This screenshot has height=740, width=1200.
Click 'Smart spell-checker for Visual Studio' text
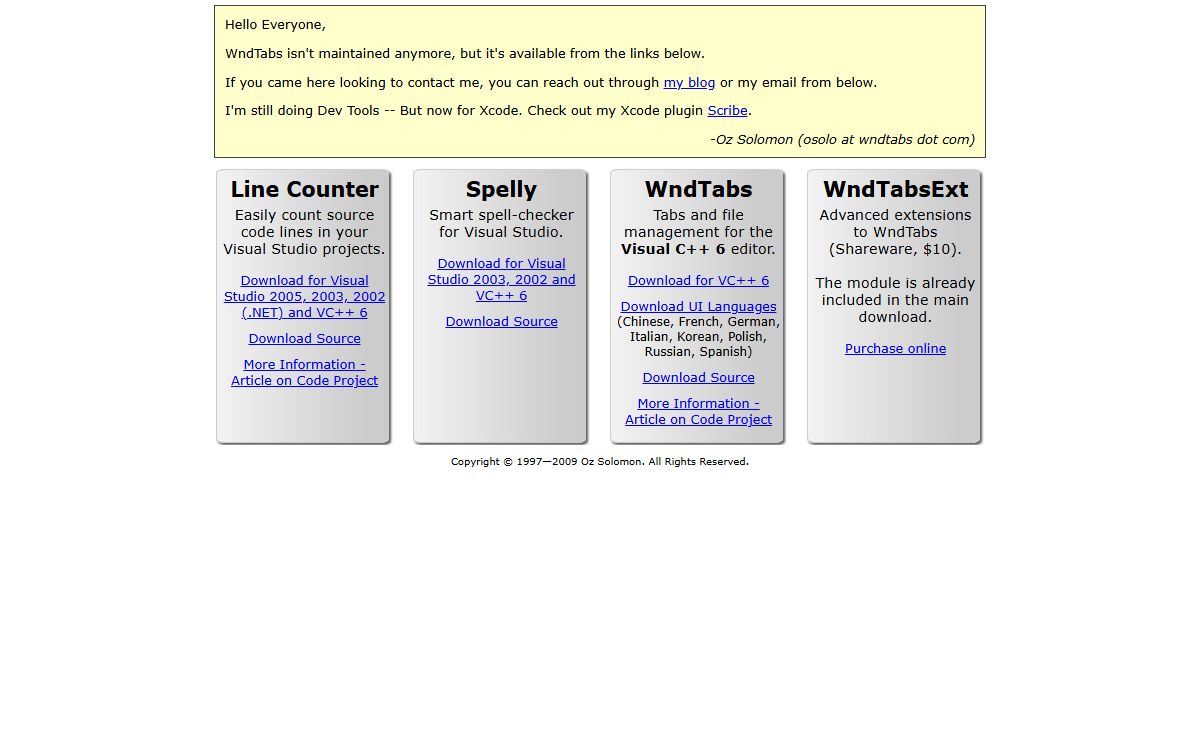coord(501,223)
